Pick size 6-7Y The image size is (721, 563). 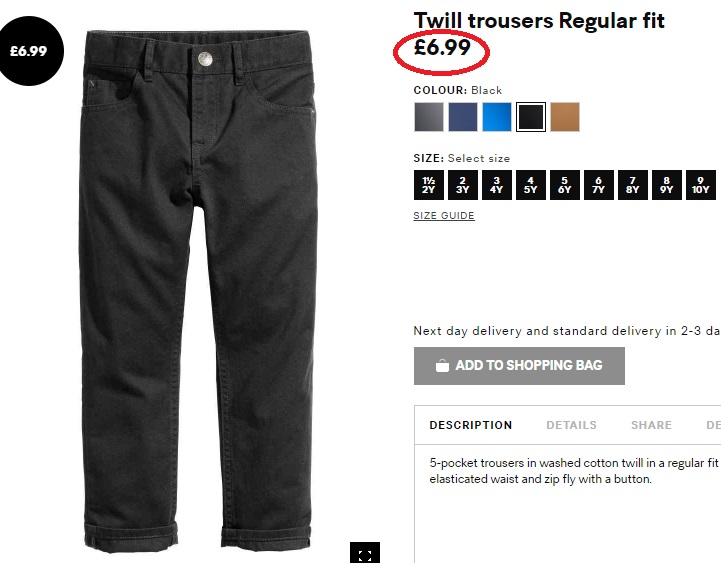(599, 185)
